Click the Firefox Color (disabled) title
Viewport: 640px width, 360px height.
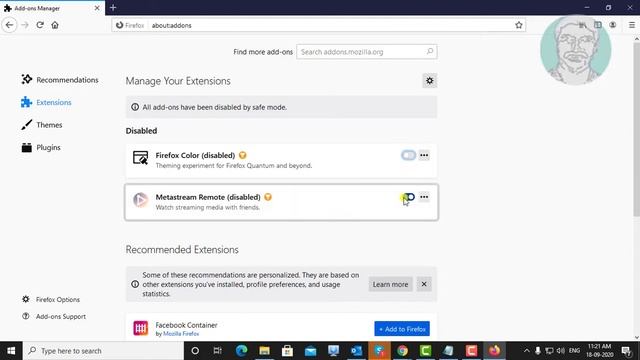click(x=195, y=155)
